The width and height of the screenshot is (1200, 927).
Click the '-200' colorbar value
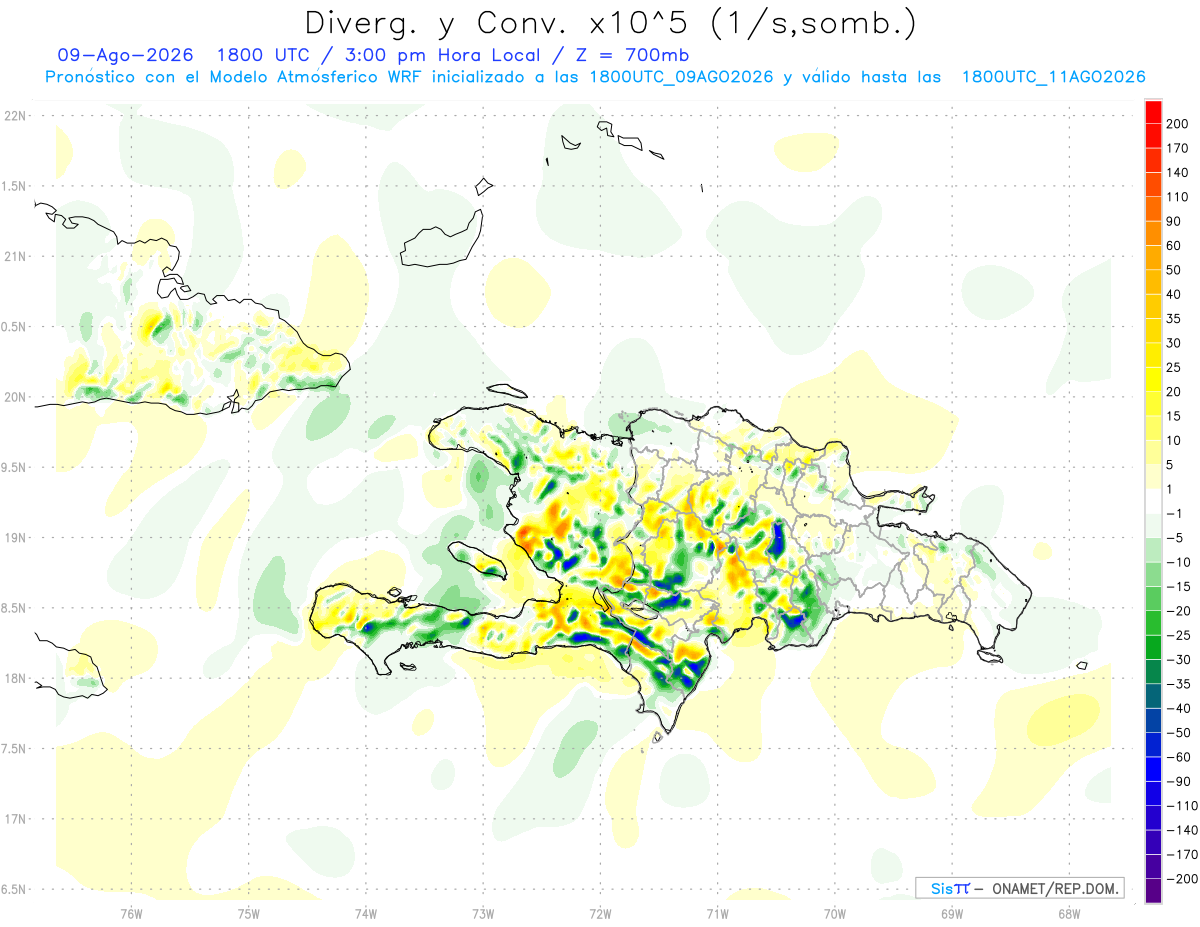[x=1181, y=879]
